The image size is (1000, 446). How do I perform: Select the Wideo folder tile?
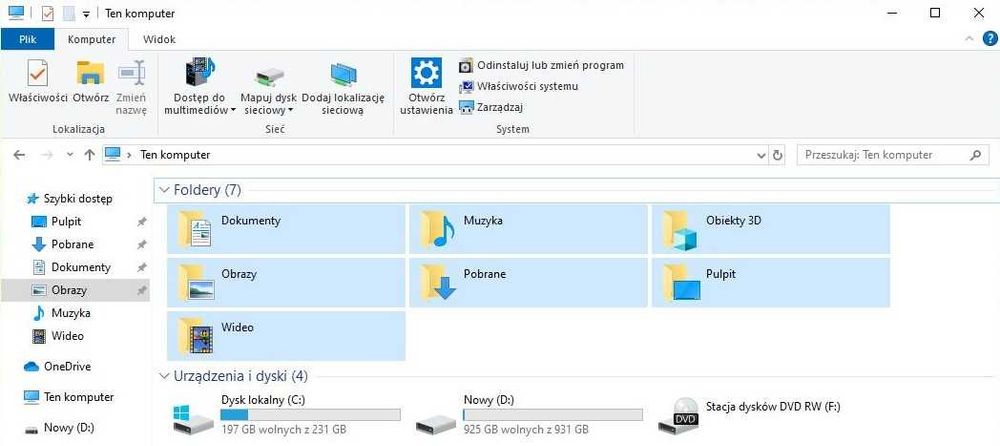286,336
